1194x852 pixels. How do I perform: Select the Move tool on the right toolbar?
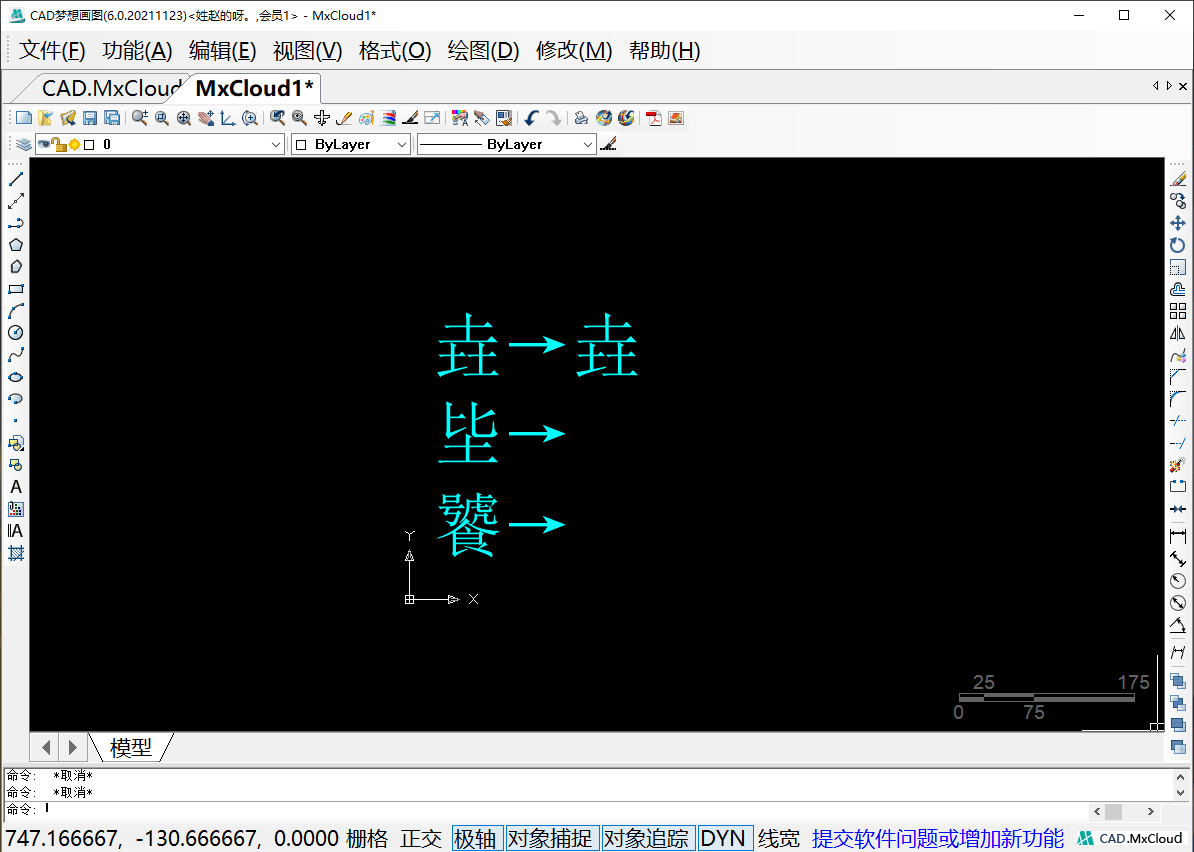(x=1178, y=222)
